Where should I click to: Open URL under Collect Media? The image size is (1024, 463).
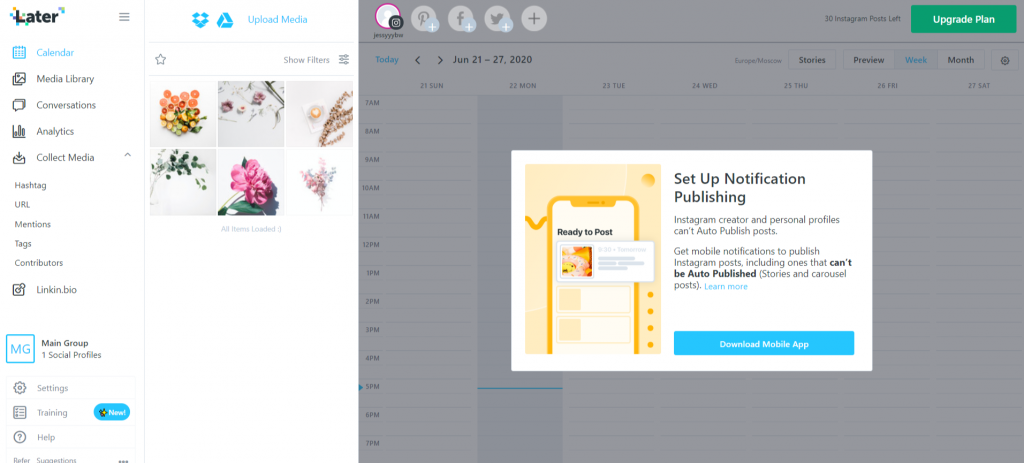coord(22,204)
